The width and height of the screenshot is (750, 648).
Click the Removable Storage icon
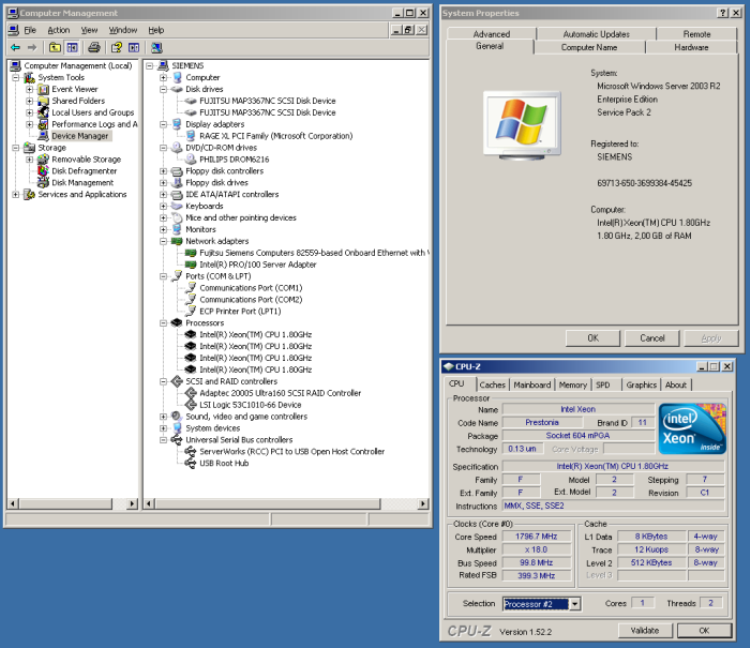click(44, 159)
